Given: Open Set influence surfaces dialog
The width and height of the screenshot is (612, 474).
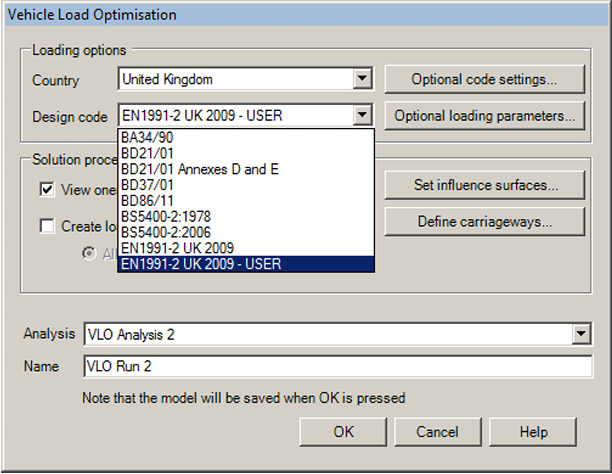Looking at the screenshot, I should (485, 185).
